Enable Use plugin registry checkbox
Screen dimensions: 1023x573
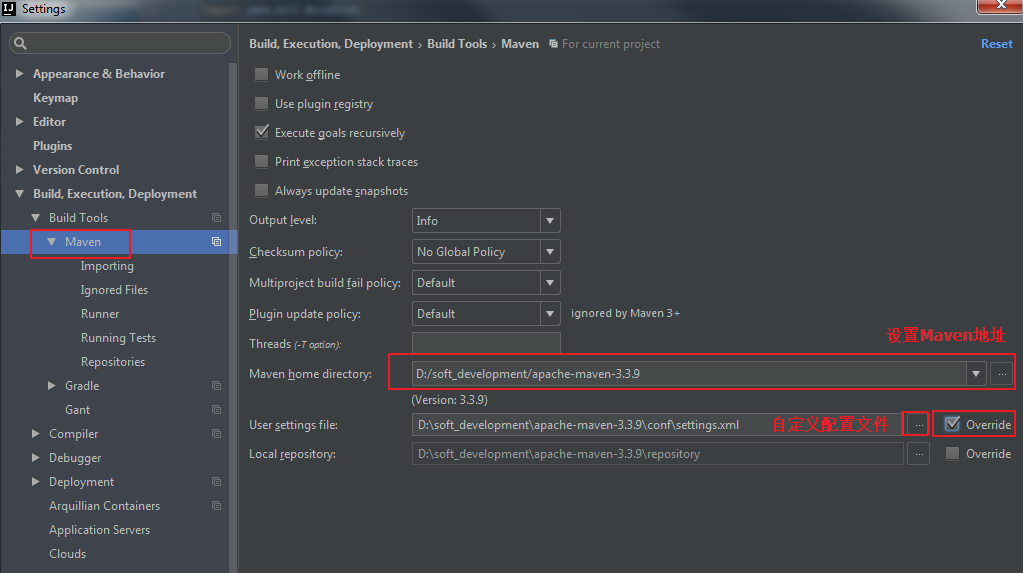coord(262,103)
